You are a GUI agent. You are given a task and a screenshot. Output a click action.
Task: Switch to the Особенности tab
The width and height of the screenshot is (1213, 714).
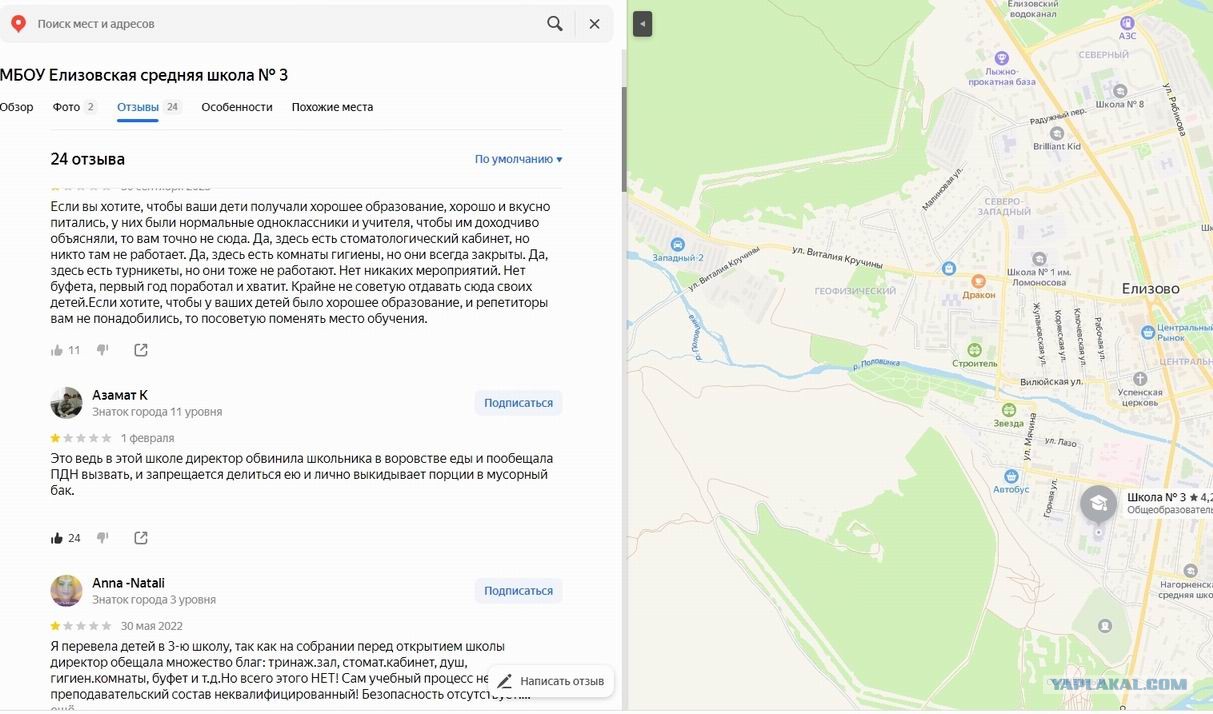point(237,107)
